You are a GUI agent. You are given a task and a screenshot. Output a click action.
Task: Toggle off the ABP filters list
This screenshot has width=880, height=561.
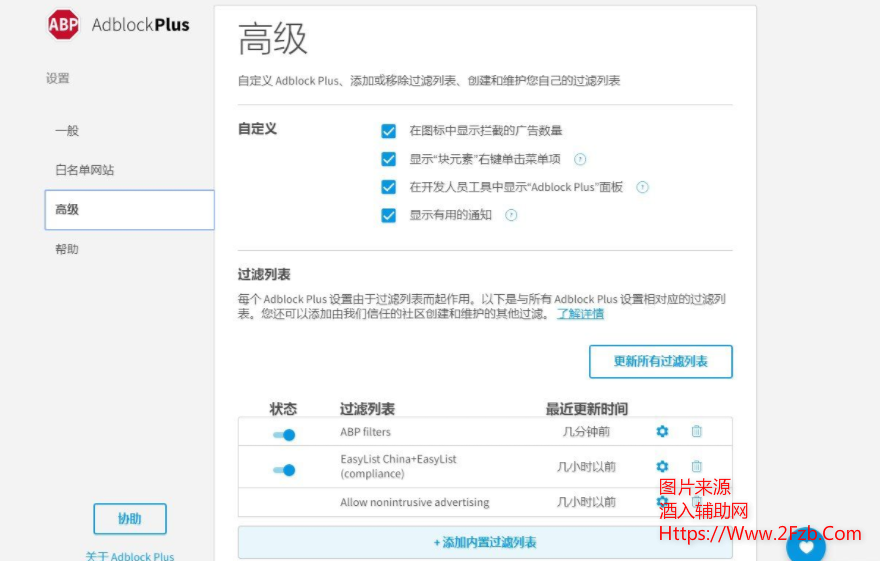coord(284,434)
